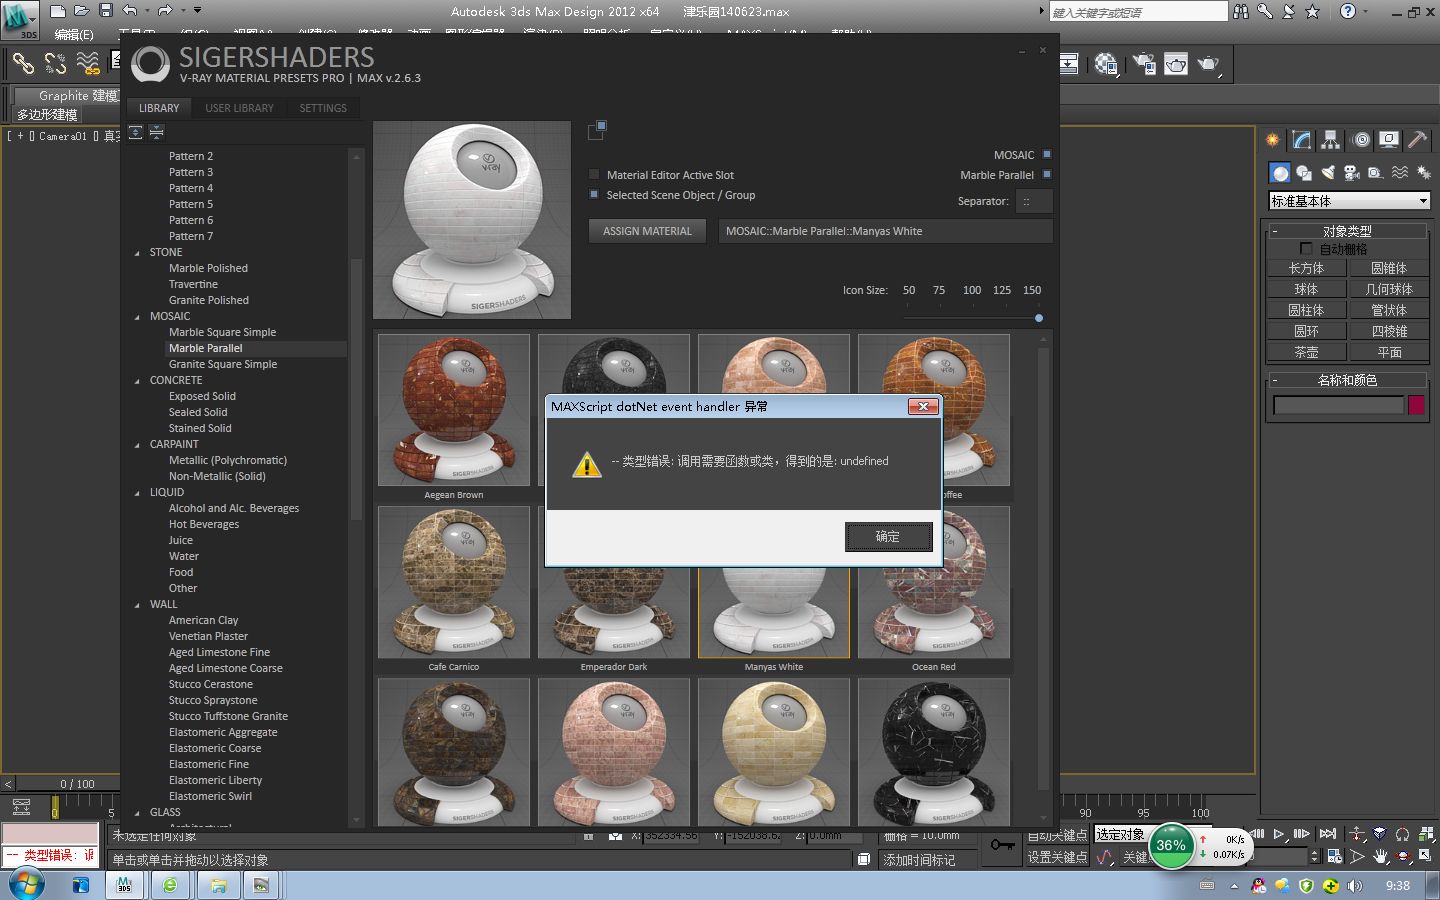Click the Undo arrow icon
The image size is (1440, 900).
pos(130,11)
